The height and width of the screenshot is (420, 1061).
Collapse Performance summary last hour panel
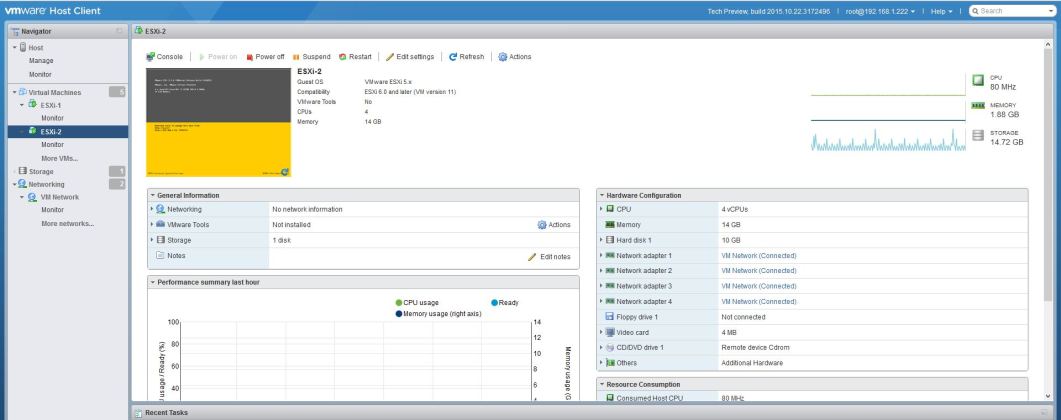pyautogui.click(x=153, y=283)
